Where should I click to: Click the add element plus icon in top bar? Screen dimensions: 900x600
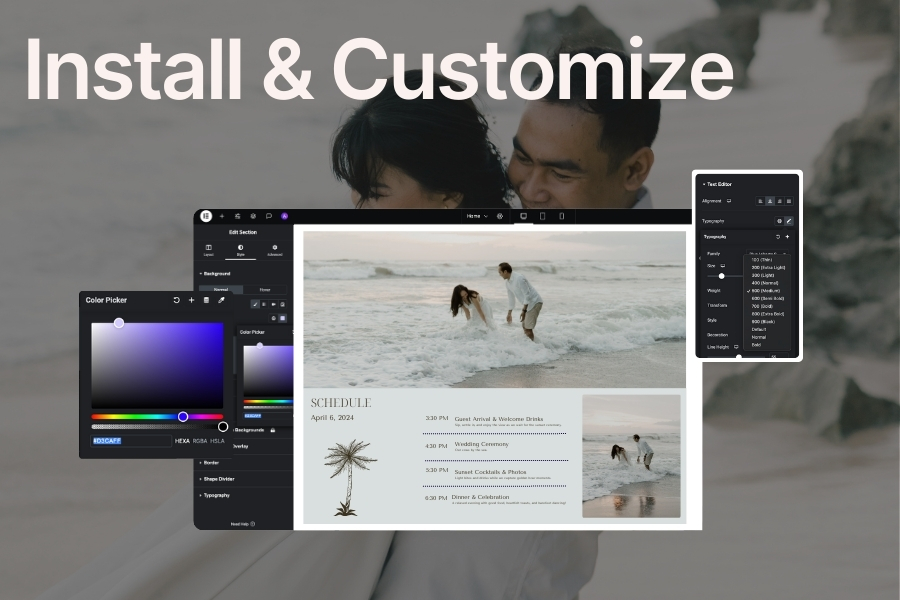pos(222,216)
